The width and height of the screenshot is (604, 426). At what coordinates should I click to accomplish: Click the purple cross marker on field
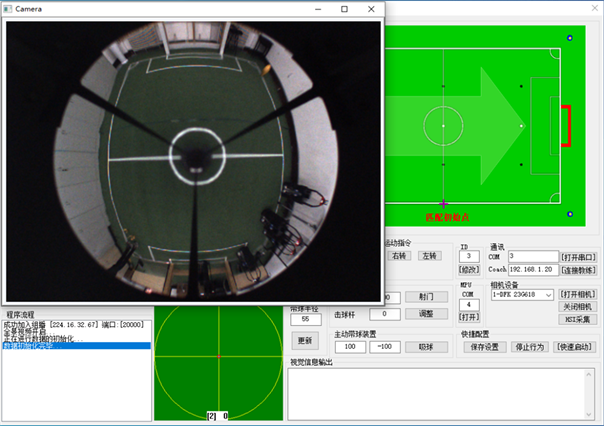point(443,203)
